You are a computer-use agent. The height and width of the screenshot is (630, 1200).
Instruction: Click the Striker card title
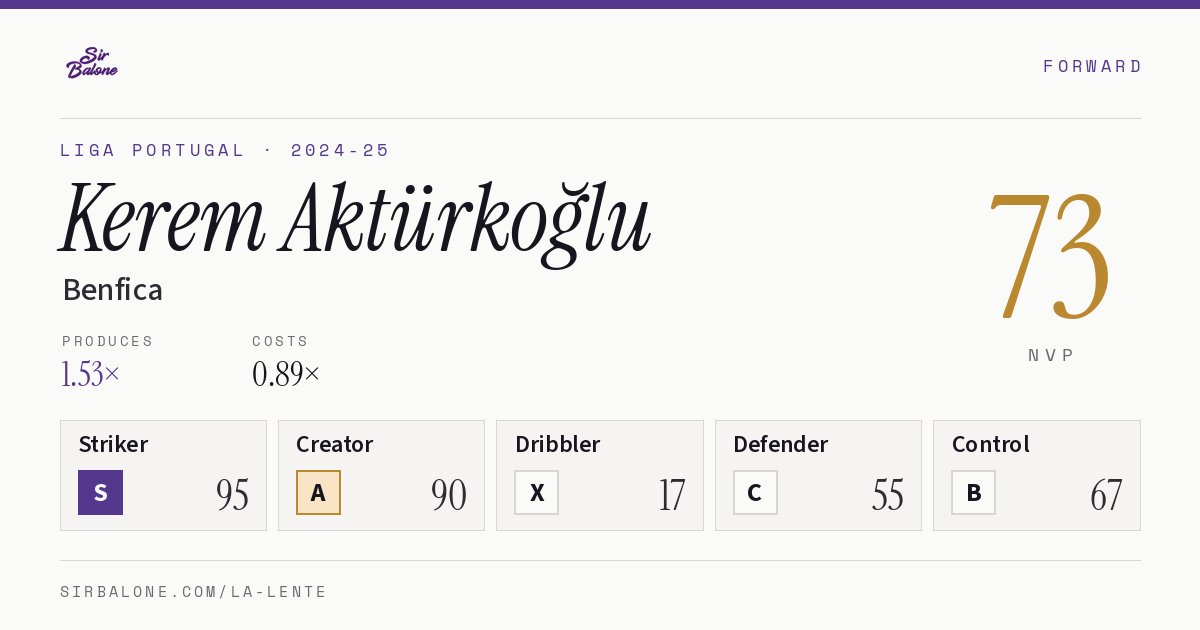pos(113,444)
